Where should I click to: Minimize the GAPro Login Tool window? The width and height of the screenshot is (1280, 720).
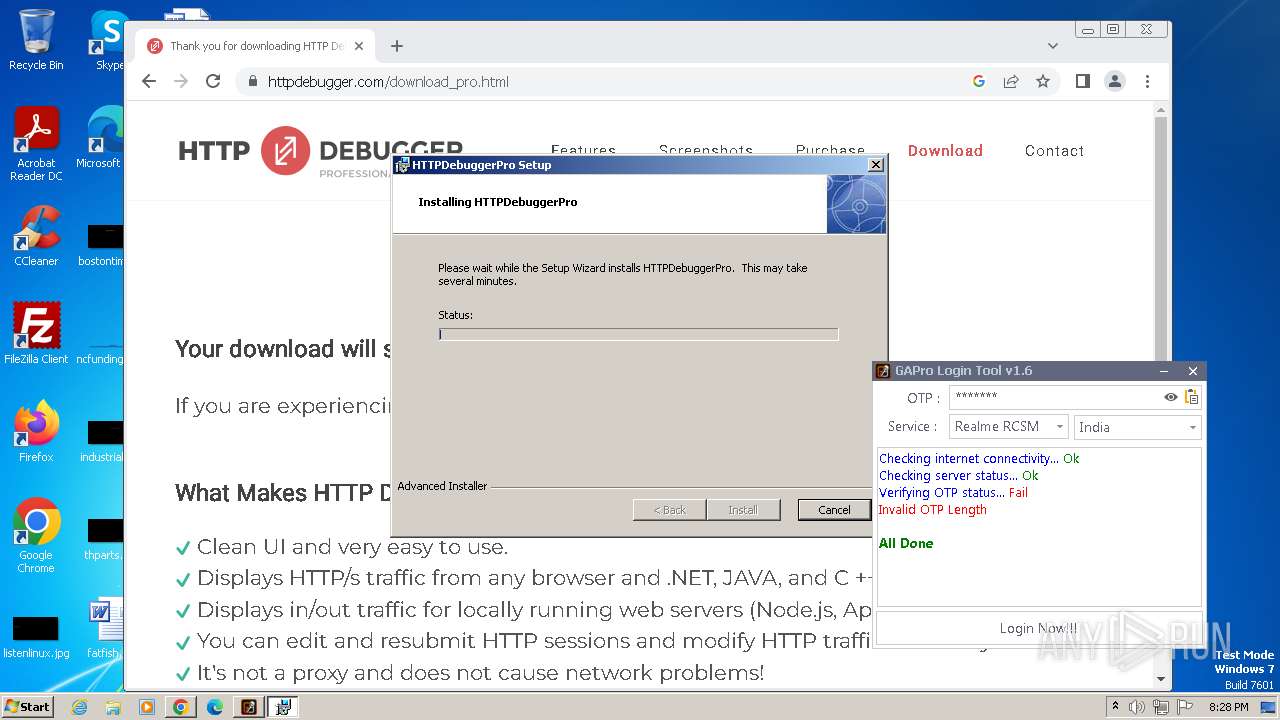tap(1165, 371)
